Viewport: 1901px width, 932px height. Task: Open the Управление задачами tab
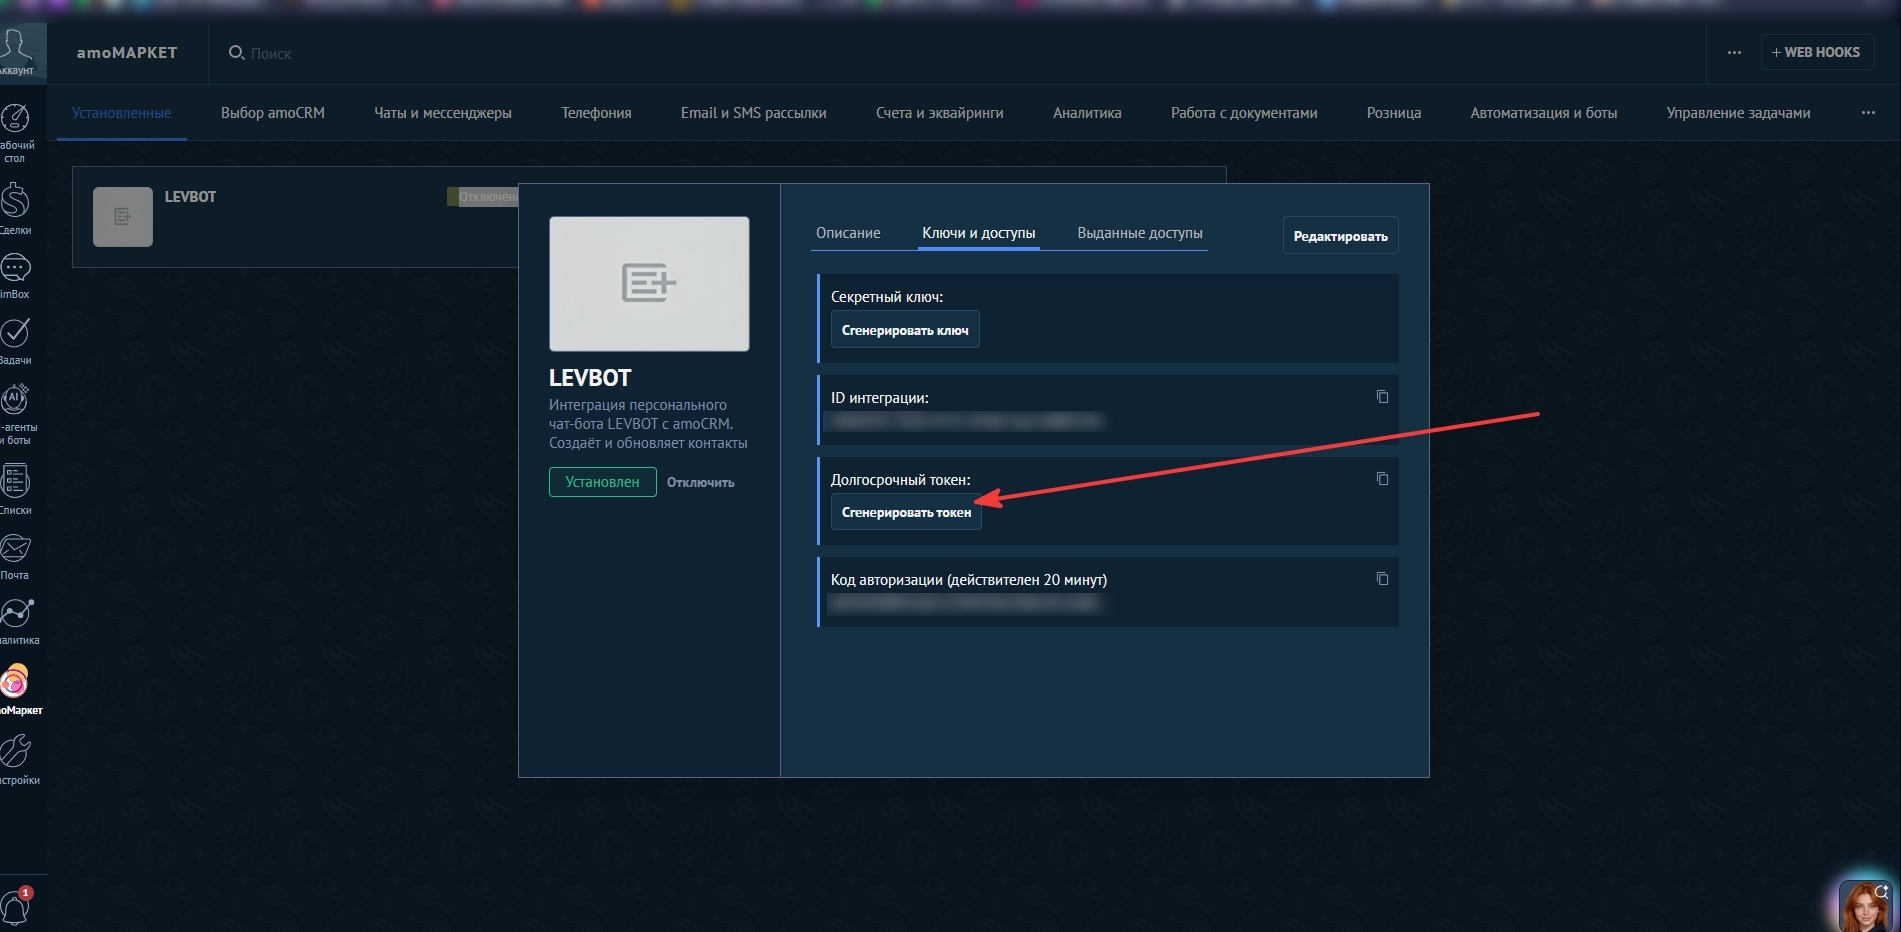[1738, 113]
